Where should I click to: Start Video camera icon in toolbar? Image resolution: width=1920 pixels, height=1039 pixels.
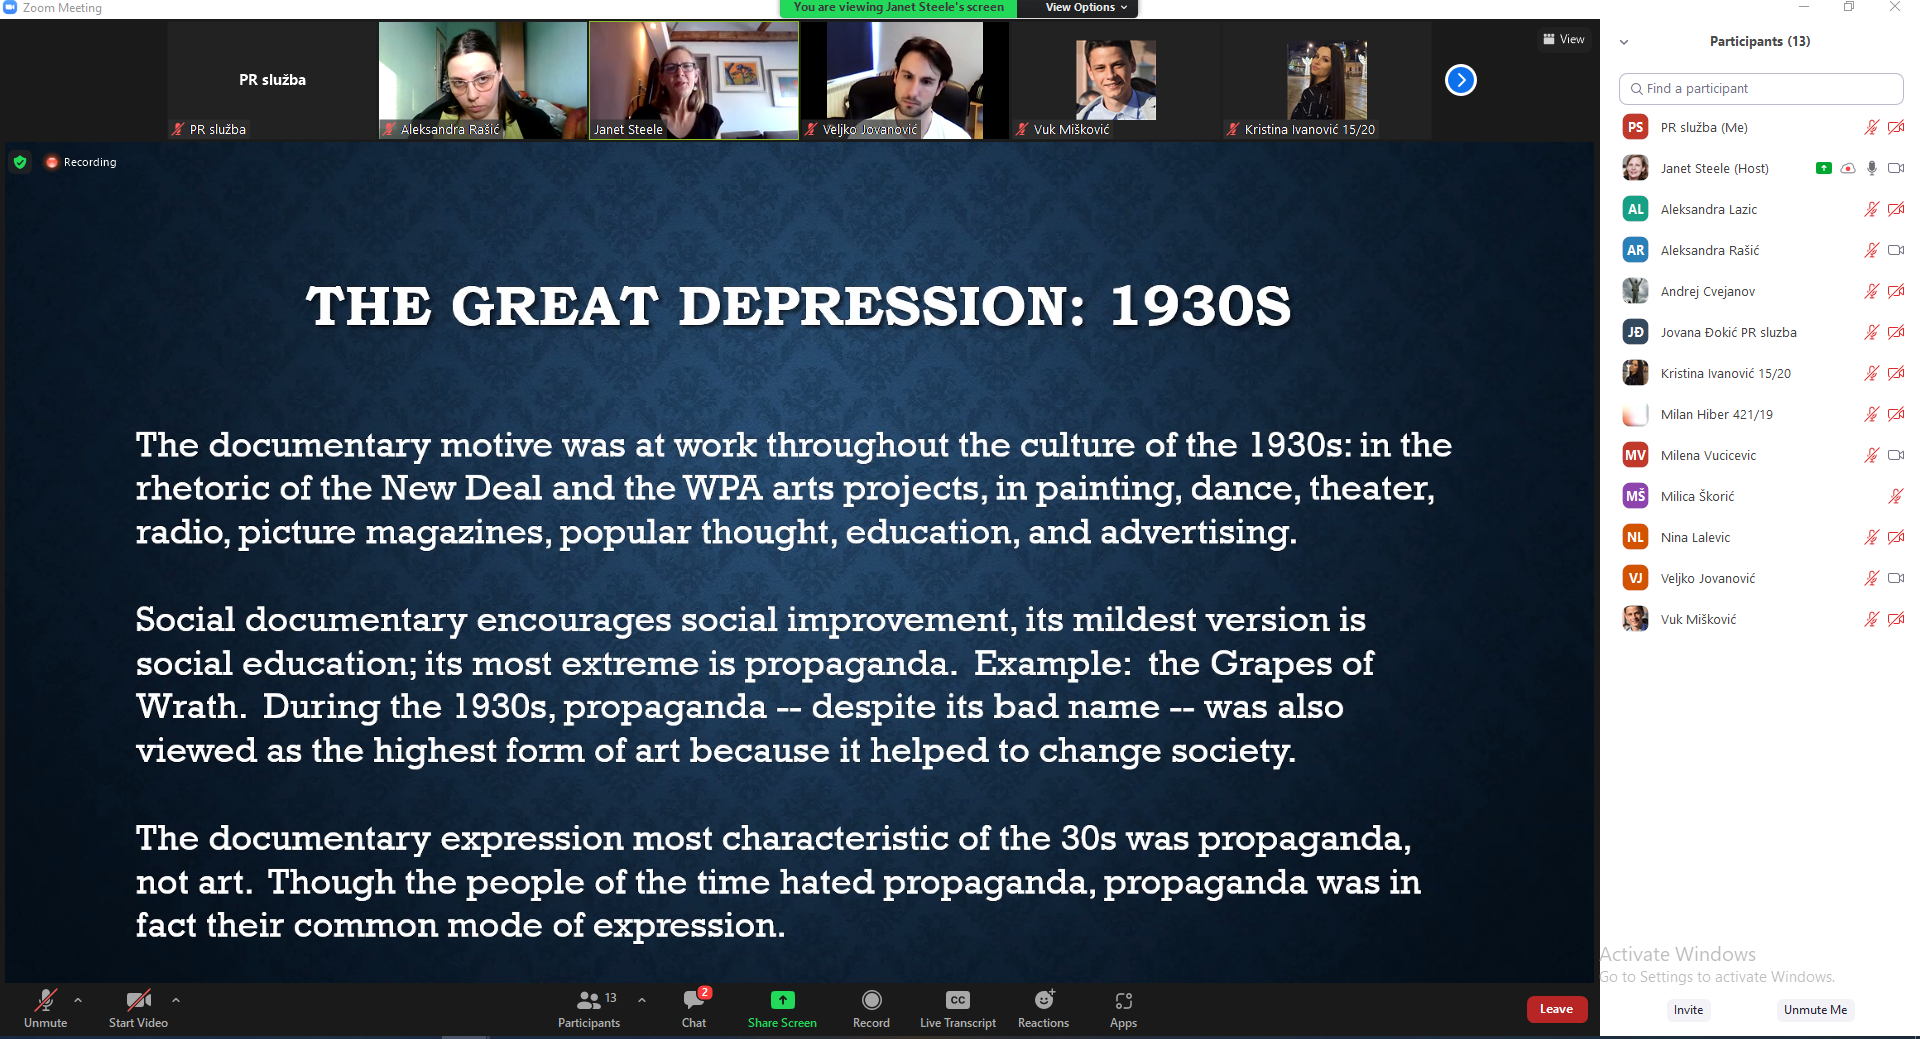click(x=138, y=1000)
